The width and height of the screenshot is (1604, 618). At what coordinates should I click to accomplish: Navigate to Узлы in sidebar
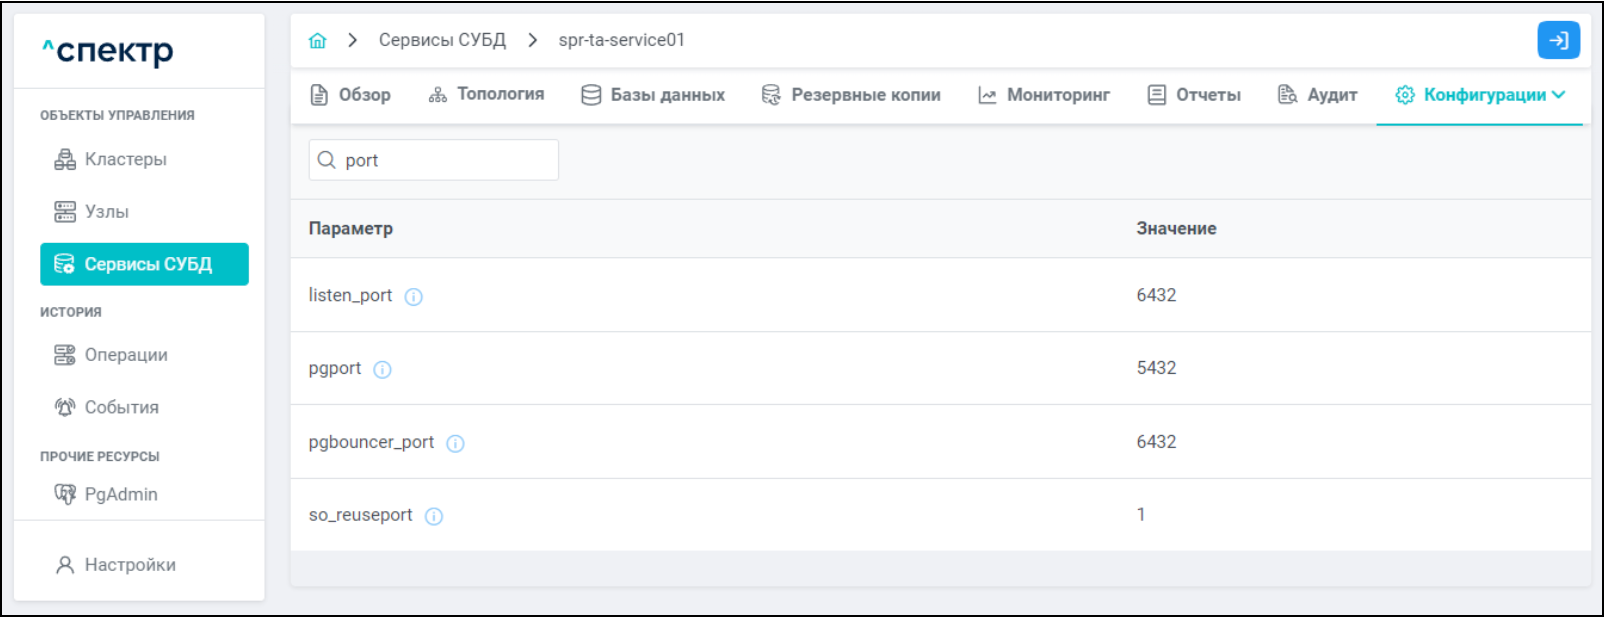[106, 212]
